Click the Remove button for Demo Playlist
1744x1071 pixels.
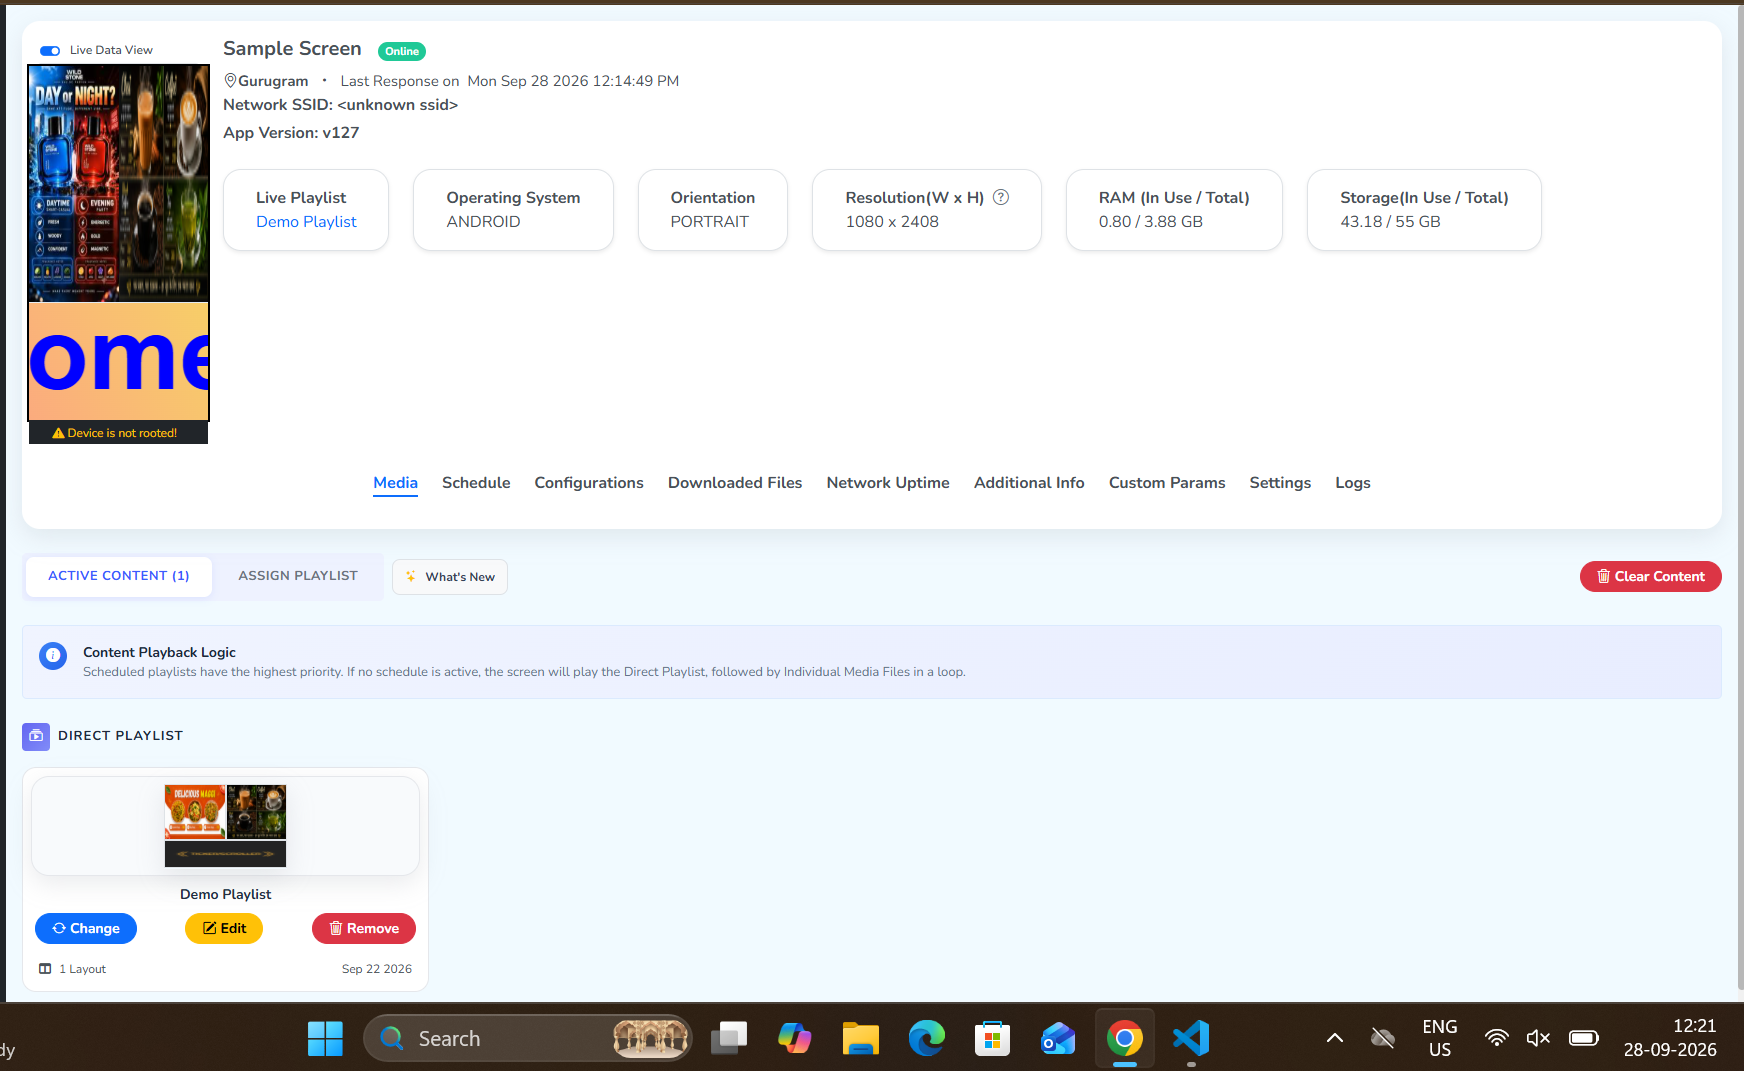[364, 928]
